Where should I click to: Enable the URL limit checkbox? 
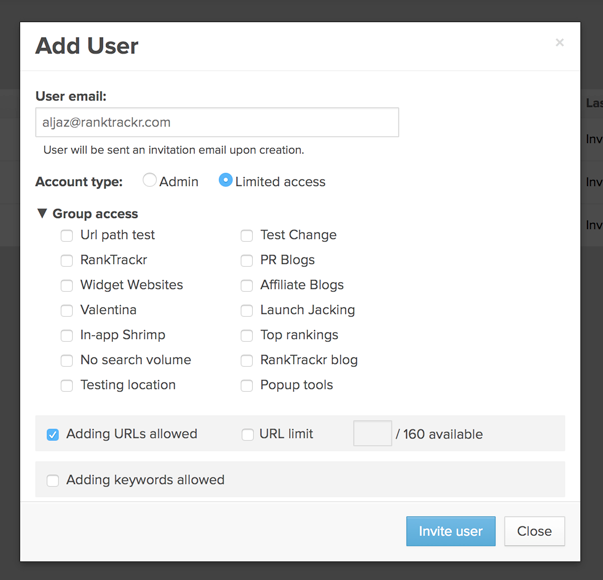click(247, 435)
